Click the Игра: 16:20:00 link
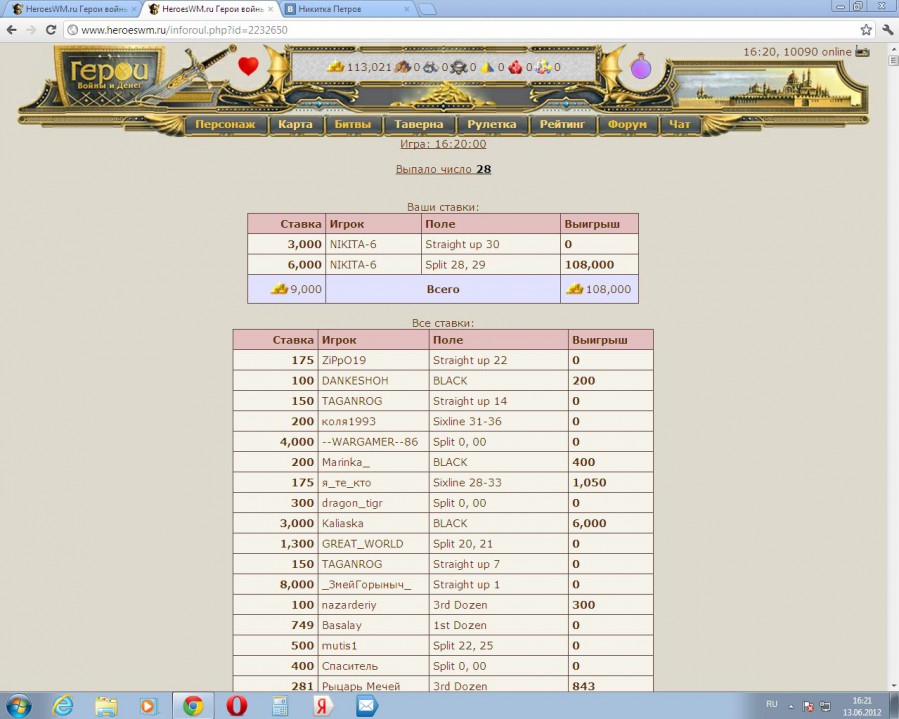Viewport: 899px width, 719px height. coord(443,144)
